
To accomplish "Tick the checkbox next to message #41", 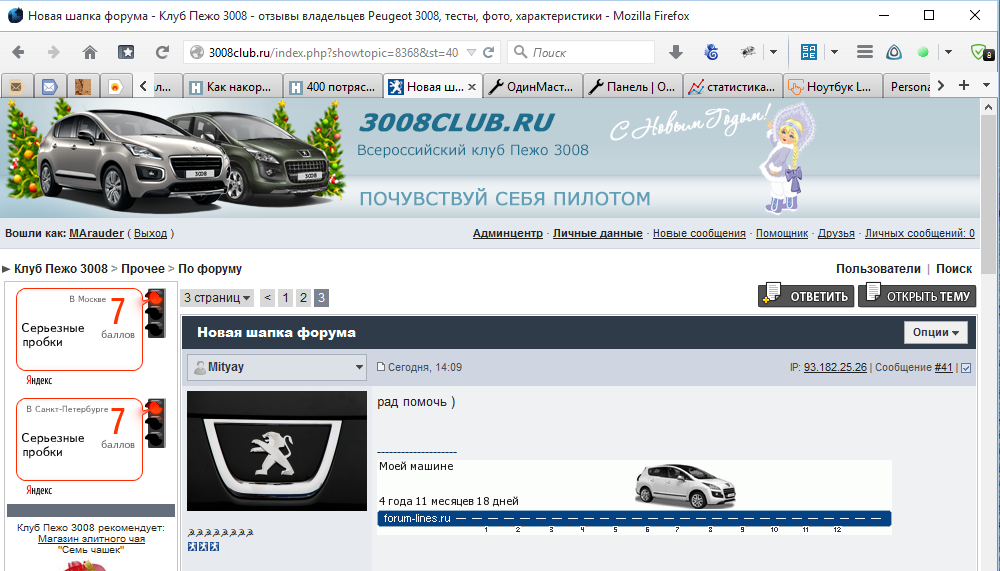I will pyautogui.click(x=965, y=368).
